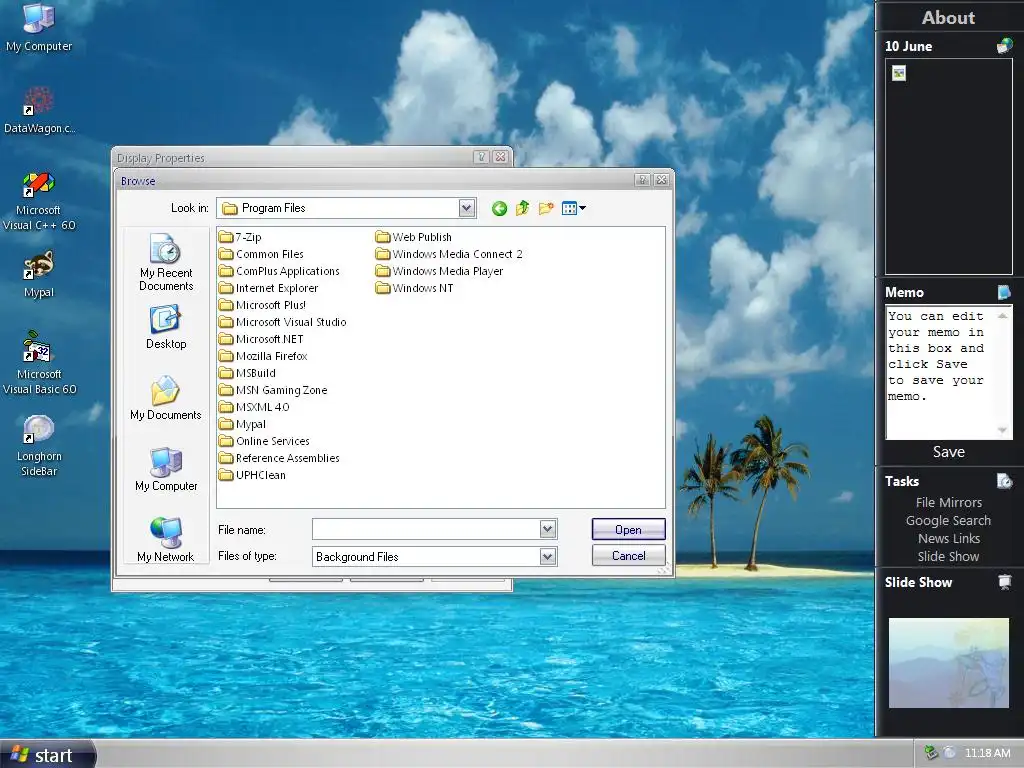Click the slide show preview thumbnail

pyautogui.click(x=948, y=663)
